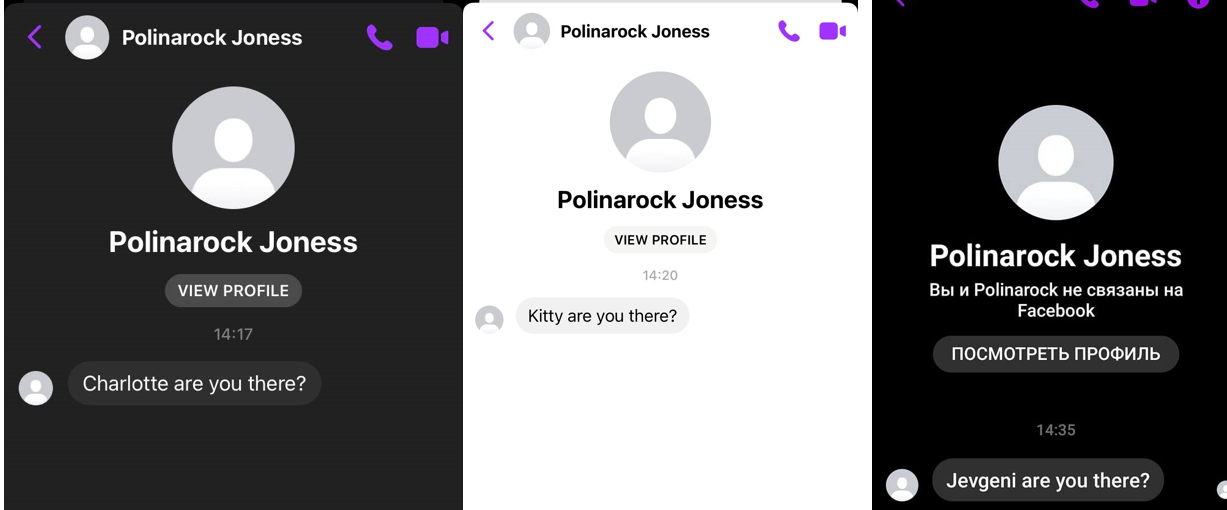Click the "Jevgeni are you there?" message
Image resolution: width=1227 pixels, height=510 pixels.
[1047, 481]
